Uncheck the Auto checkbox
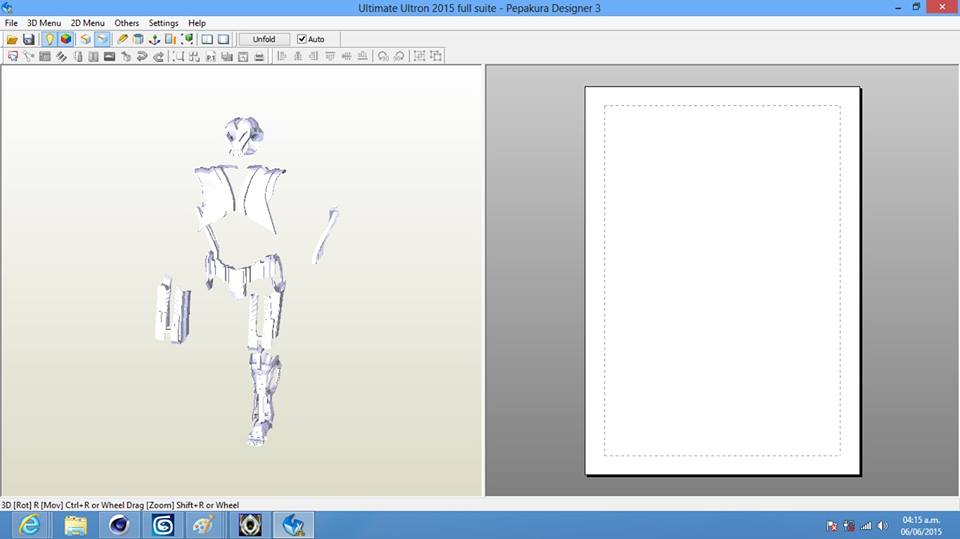960x539 pixels. (301, 39)
